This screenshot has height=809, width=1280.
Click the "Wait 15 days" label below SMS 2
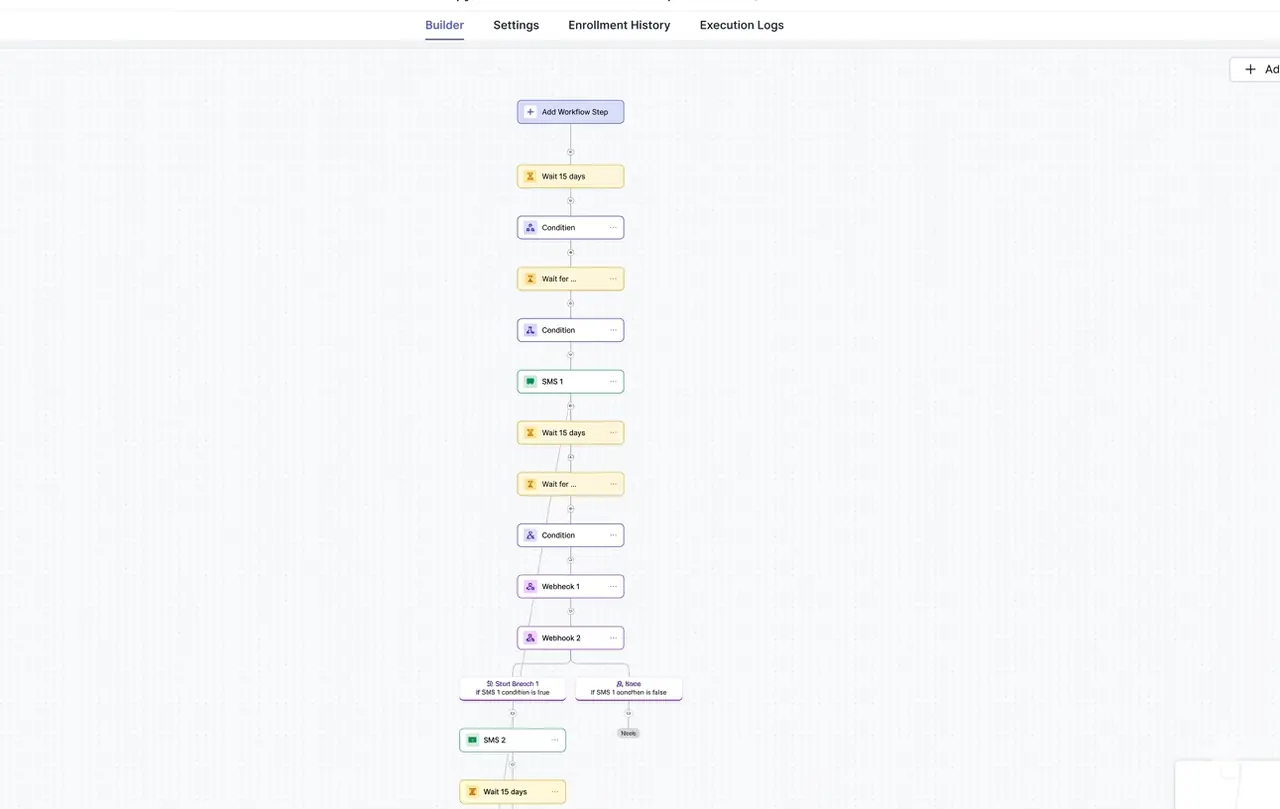[505, 792]
